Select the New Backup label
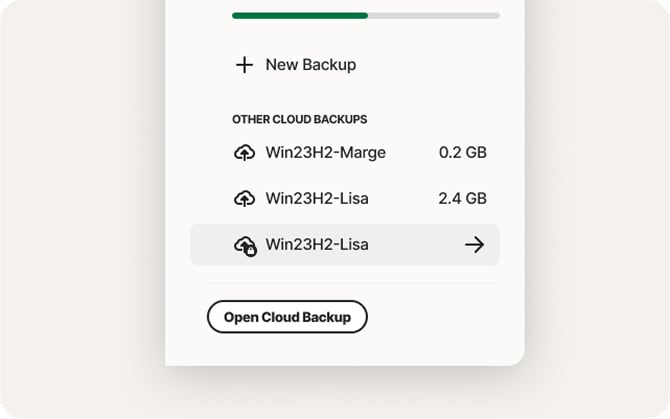This screenshot has height=419, width=670. 310,65
